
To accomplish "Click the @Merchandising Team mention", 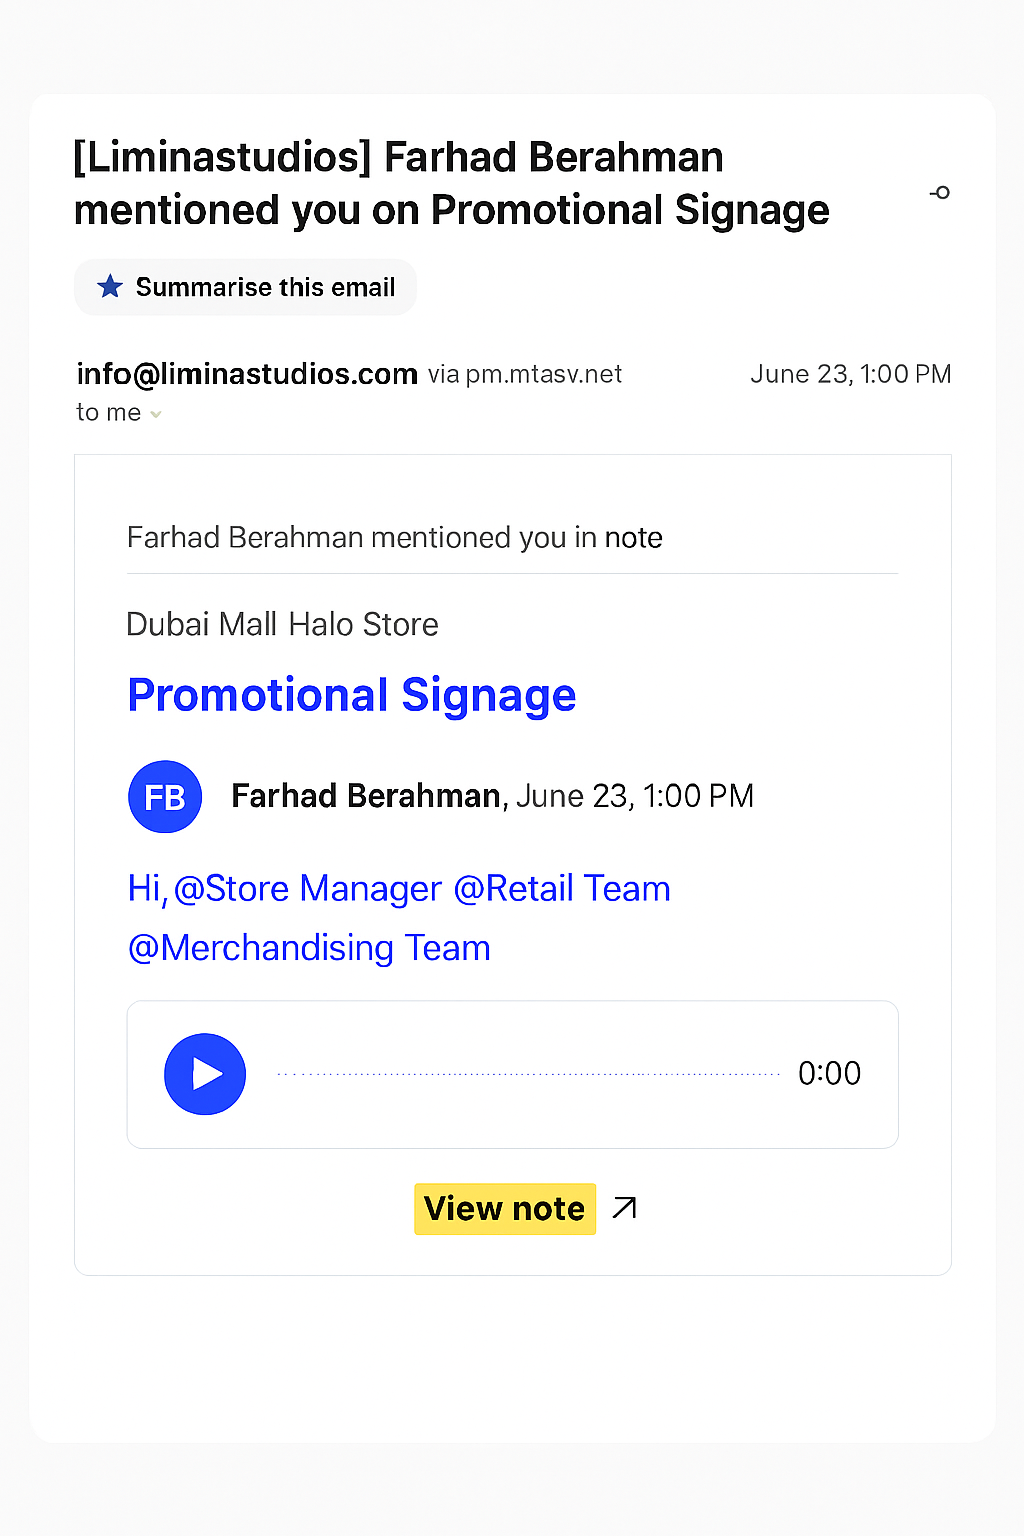I will coord(310,948).
